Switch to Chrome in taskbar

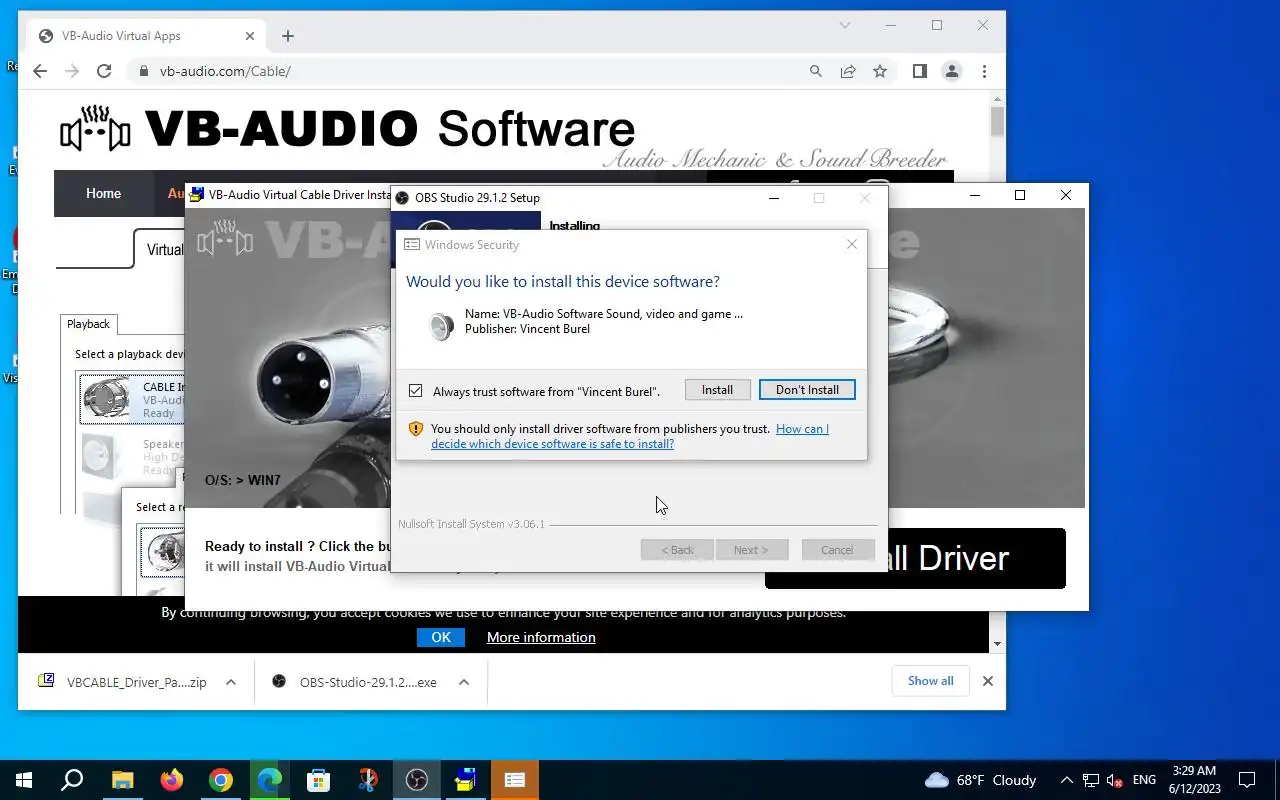pyautogui.click(x=220, y=780)
